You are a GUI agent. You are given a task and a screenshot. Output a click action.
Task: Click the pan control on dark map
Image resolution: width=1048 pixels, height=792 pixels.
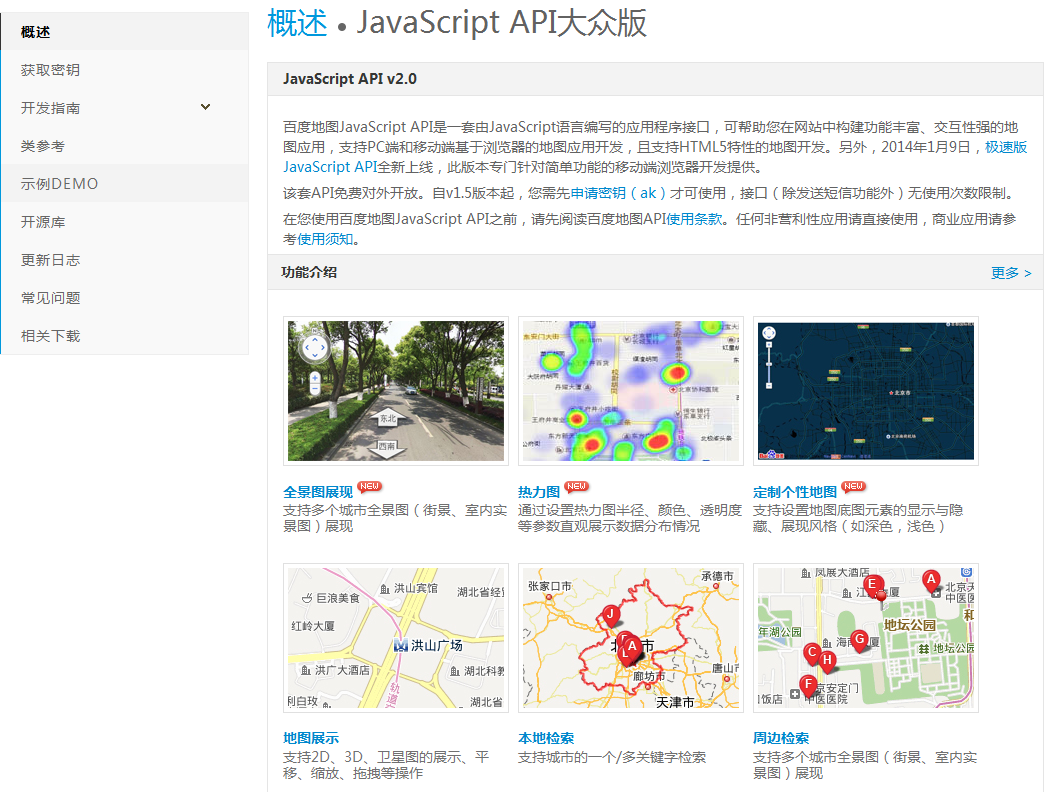(769, 333)
